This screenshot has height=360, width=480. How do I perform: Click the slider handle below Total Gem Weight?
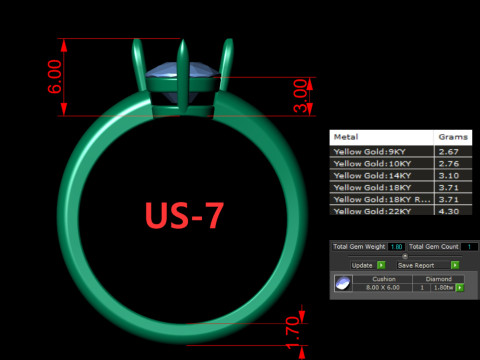405,256
